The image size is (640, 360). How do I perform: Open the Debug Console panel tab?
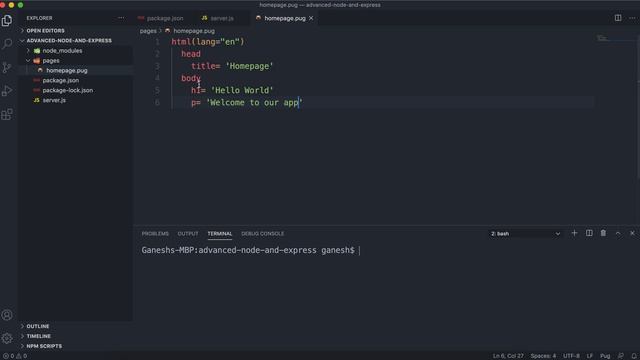click(x=262, y=233)
